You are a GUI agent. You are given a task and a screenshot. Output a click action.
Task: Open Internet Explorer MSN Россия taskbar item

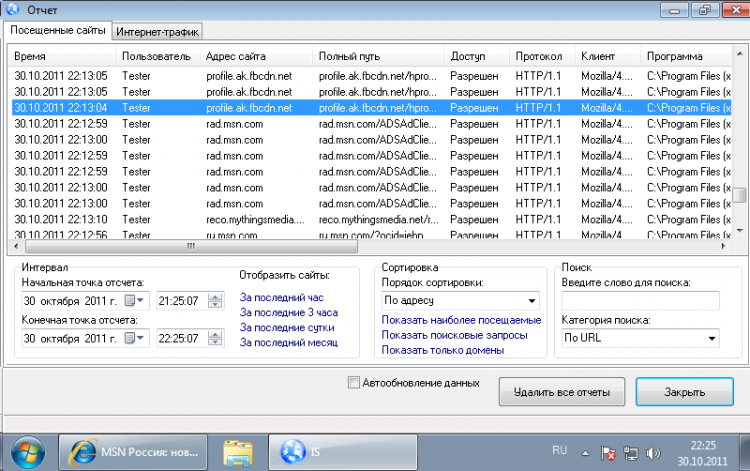pyautogui.click(x=133, y=452)
